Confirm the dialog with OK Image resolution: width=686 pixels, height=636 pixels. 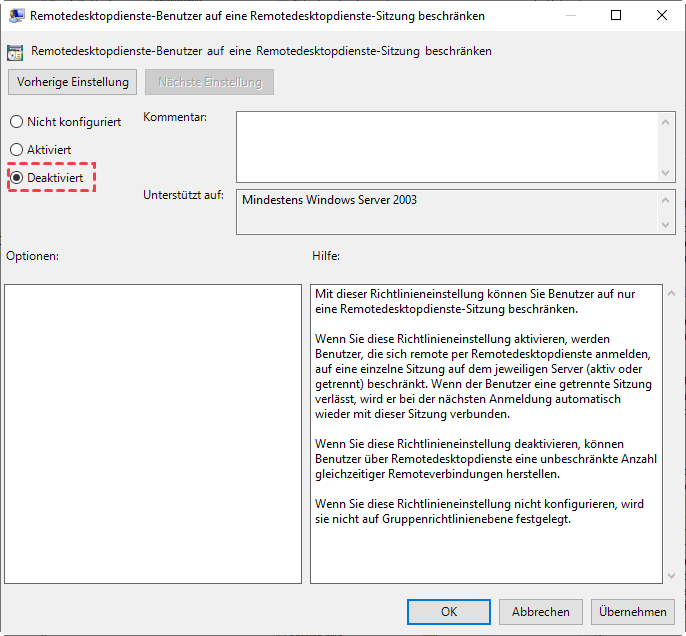point(449,612)
